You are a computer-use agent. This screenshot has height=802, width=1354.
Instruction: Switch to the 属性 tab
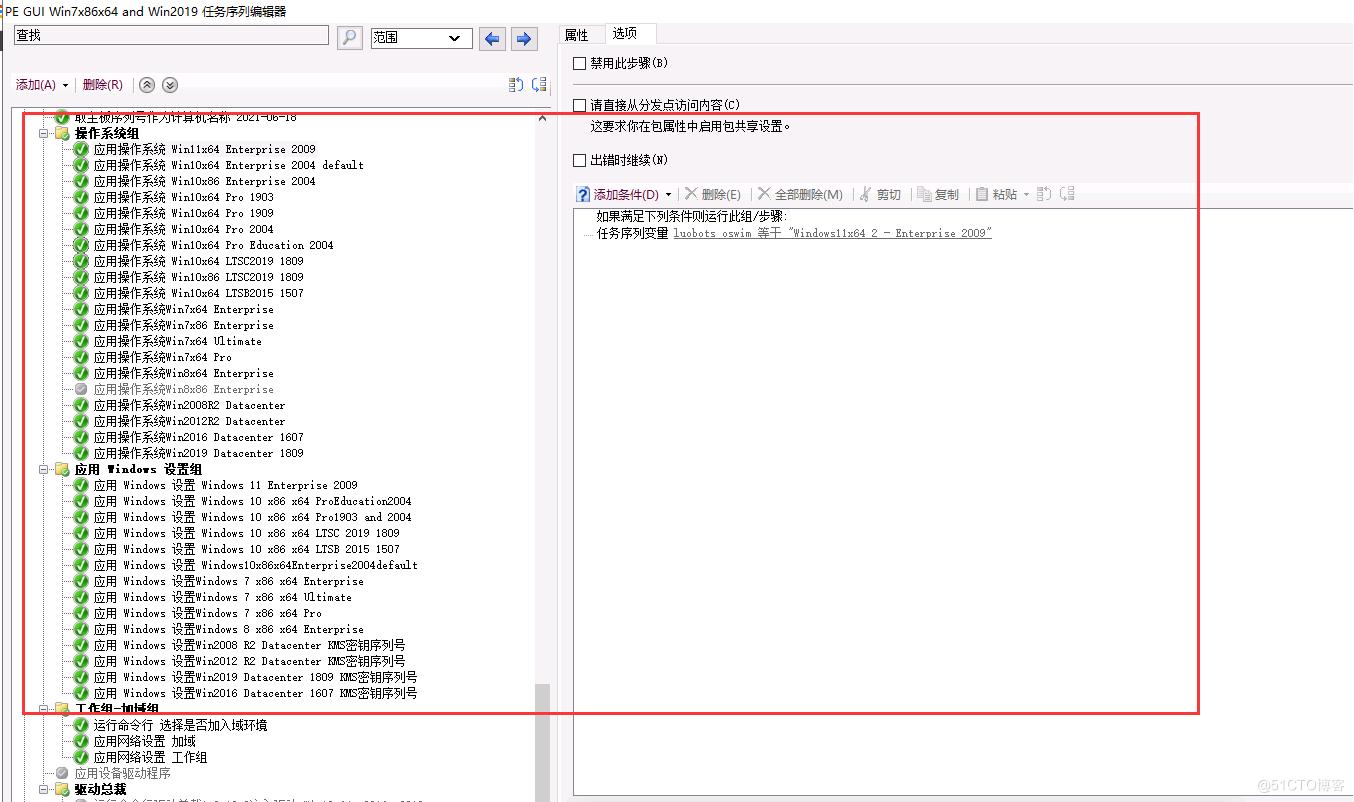580,33
